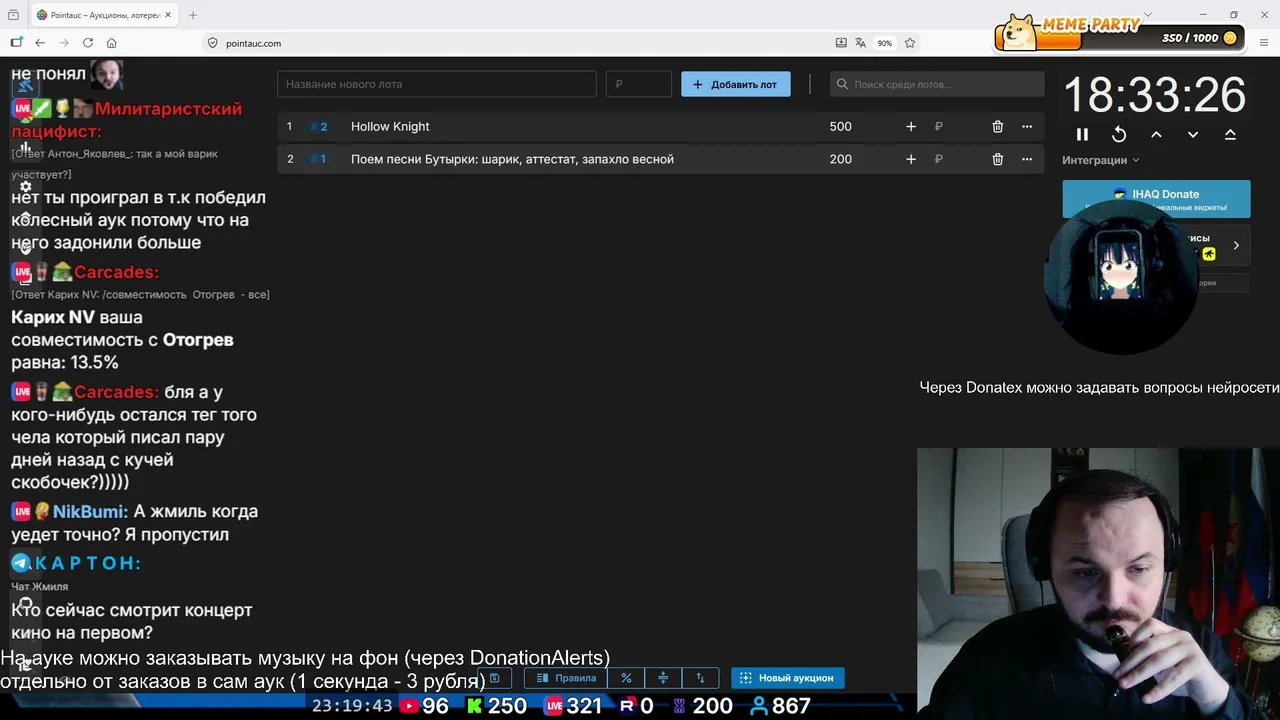Open more options for Поем песни Бутырки lot
The image size is (1280, 720).
tap(1027, 159)
